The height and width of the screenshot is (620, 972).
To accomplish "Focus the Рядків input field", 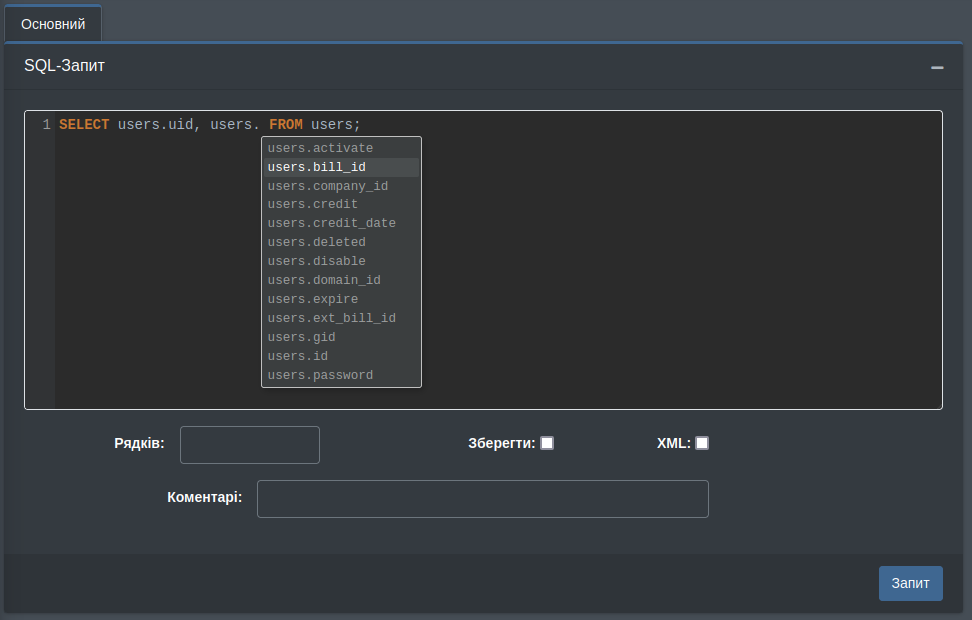I will click(x=250, y=445).
